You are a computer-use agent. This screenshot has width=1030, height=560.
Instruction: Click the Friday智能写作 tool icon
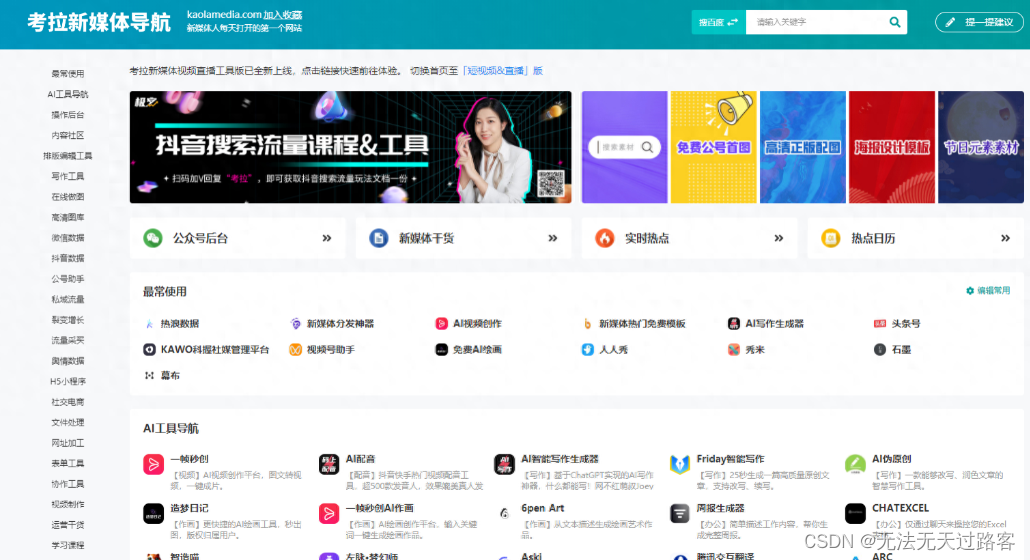coord(679,464)
